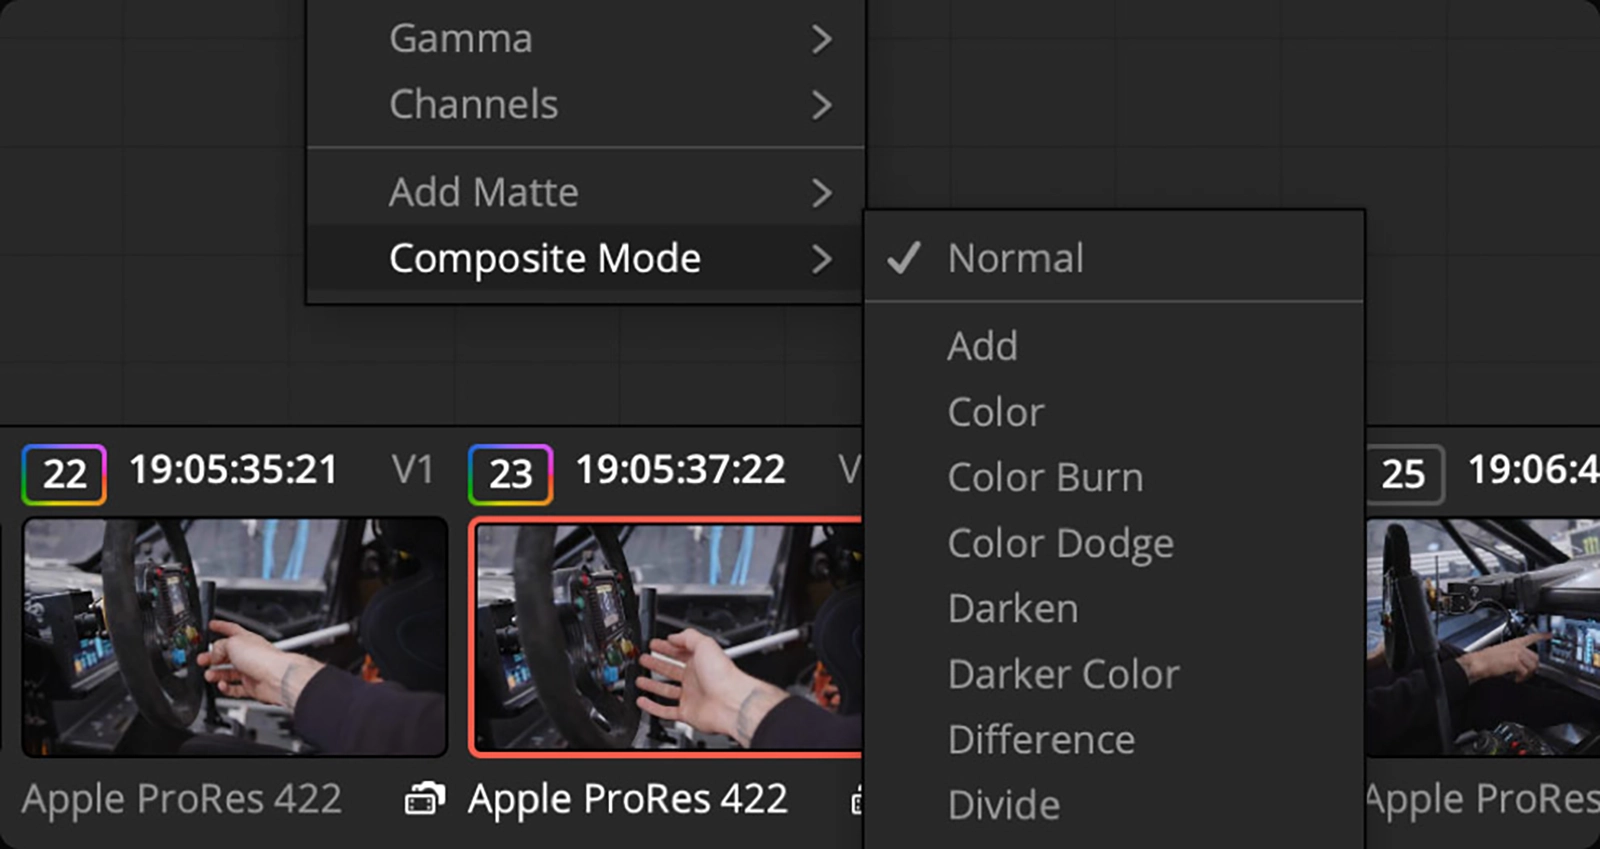Open the Composite Mode submenu
The height and width of the screenshot is (849, 1600).
(545, 258)
